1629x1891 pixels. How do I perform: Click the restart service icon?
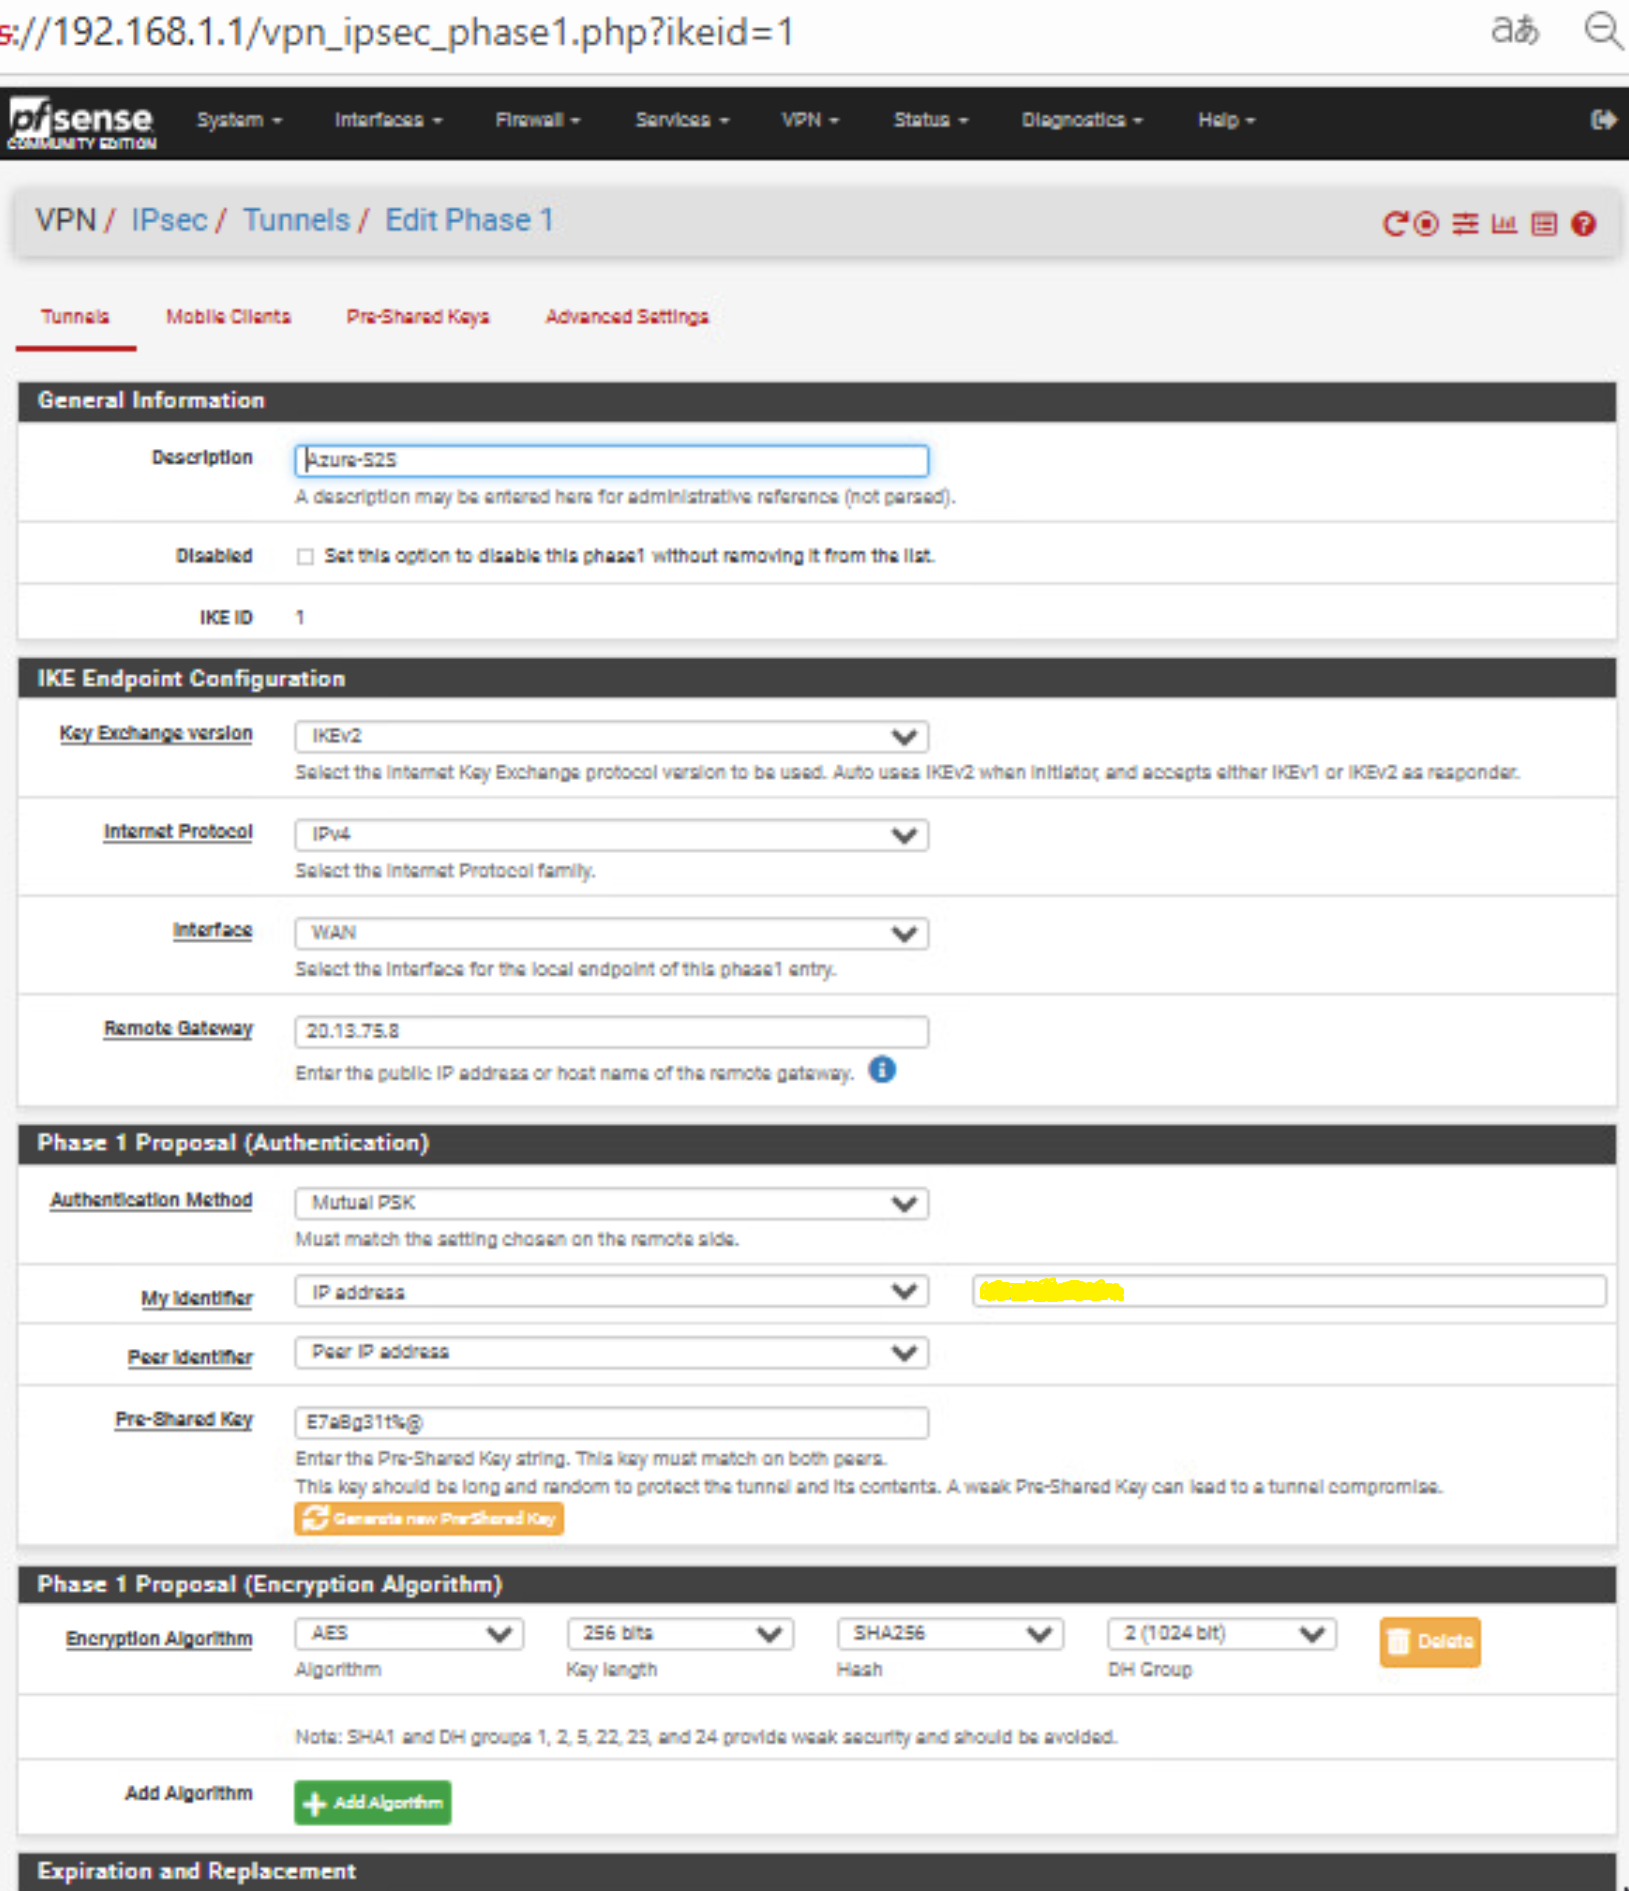[x=1394, y=224]
